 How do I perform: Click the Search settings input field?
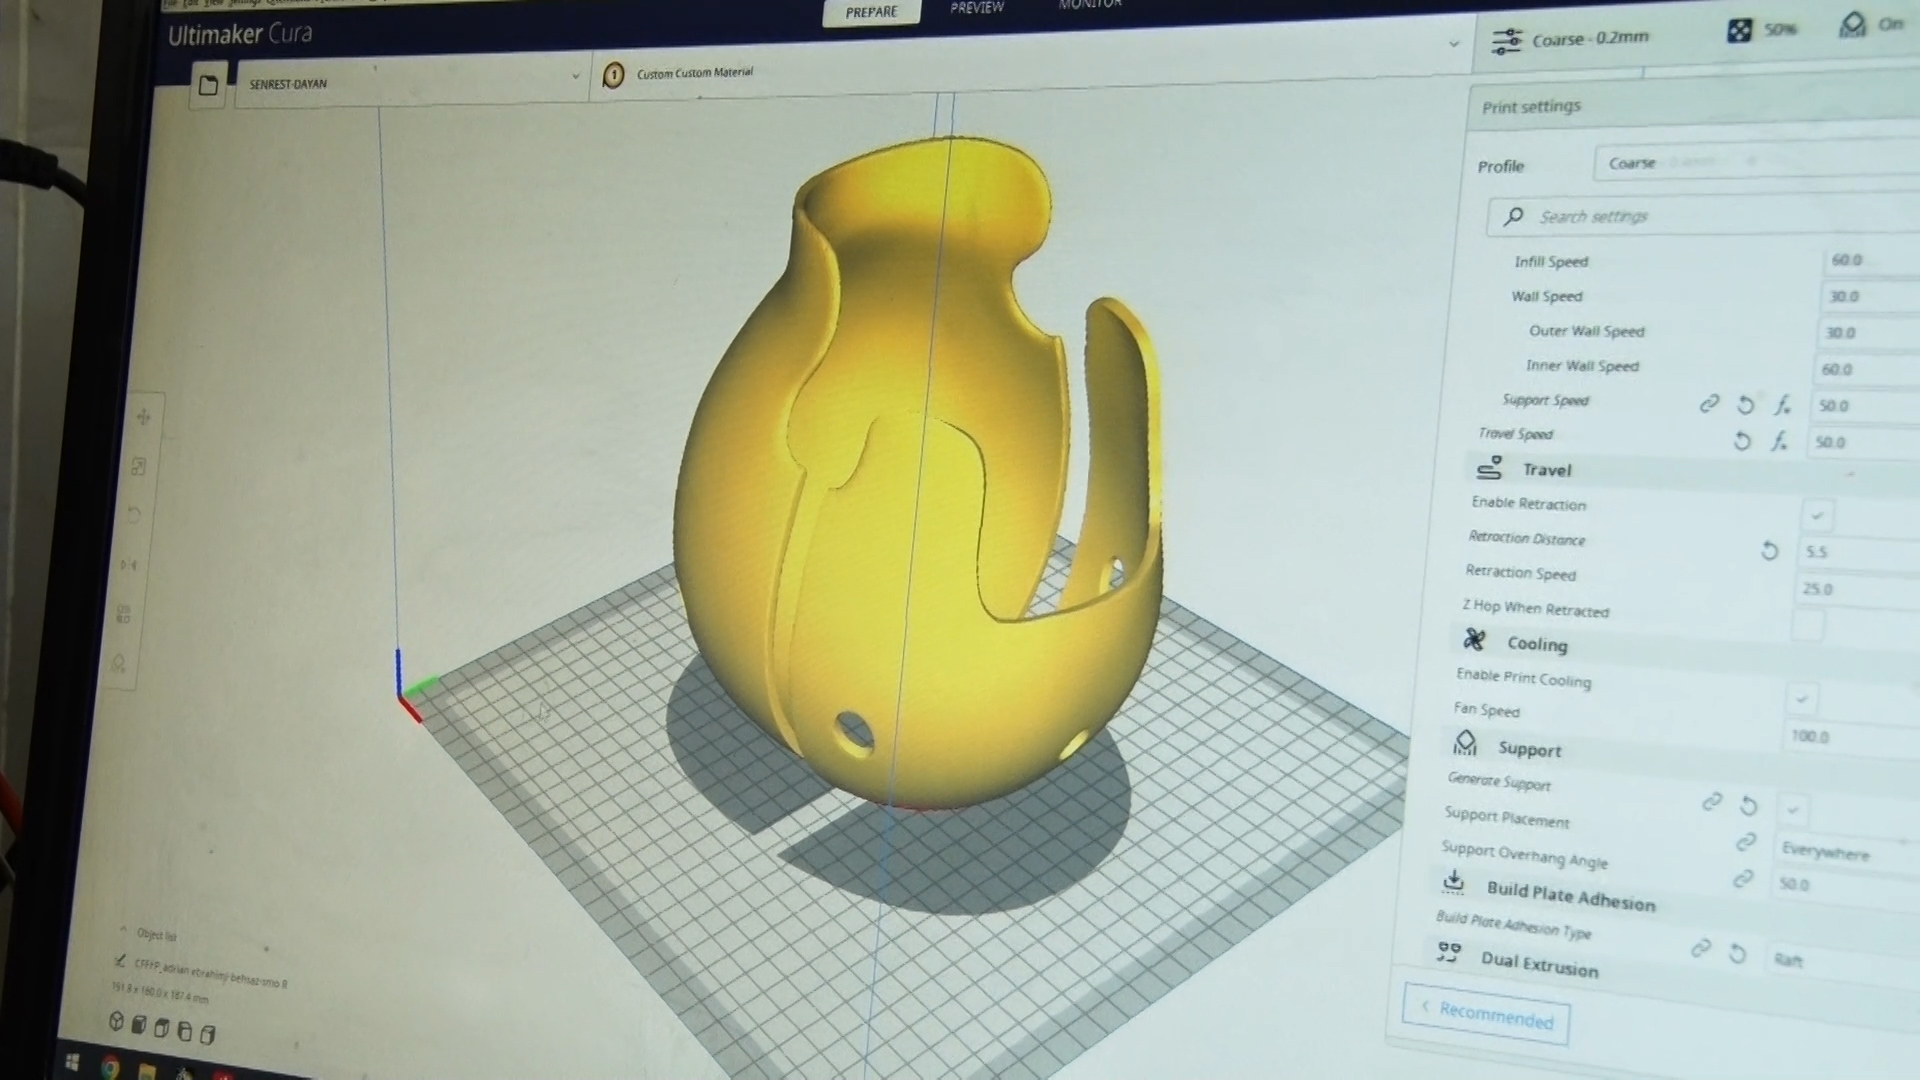pos(1700,217)
